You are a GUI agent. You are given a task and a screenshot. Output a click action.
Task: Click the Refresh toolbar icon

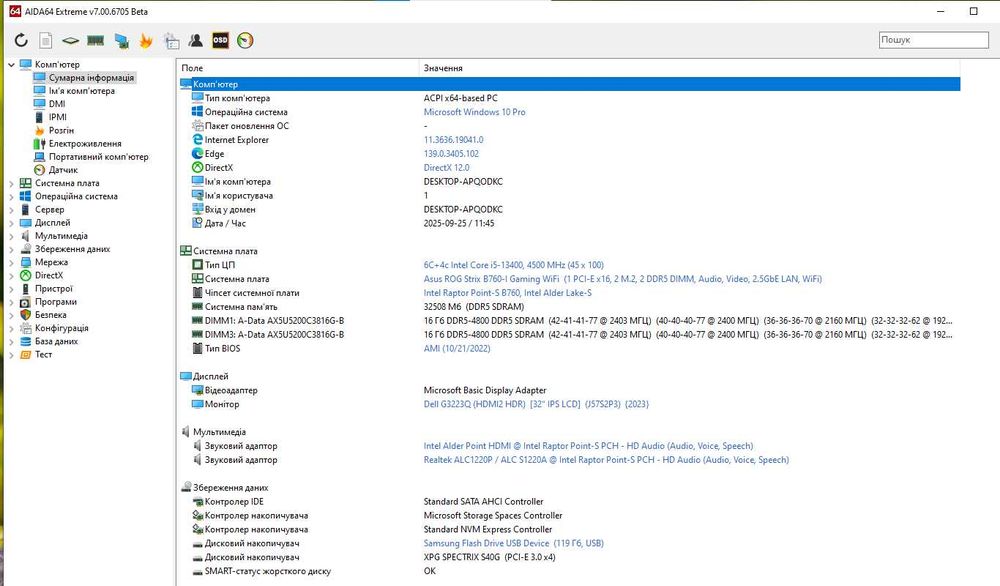pyautogui.click(x=21, y=40)
